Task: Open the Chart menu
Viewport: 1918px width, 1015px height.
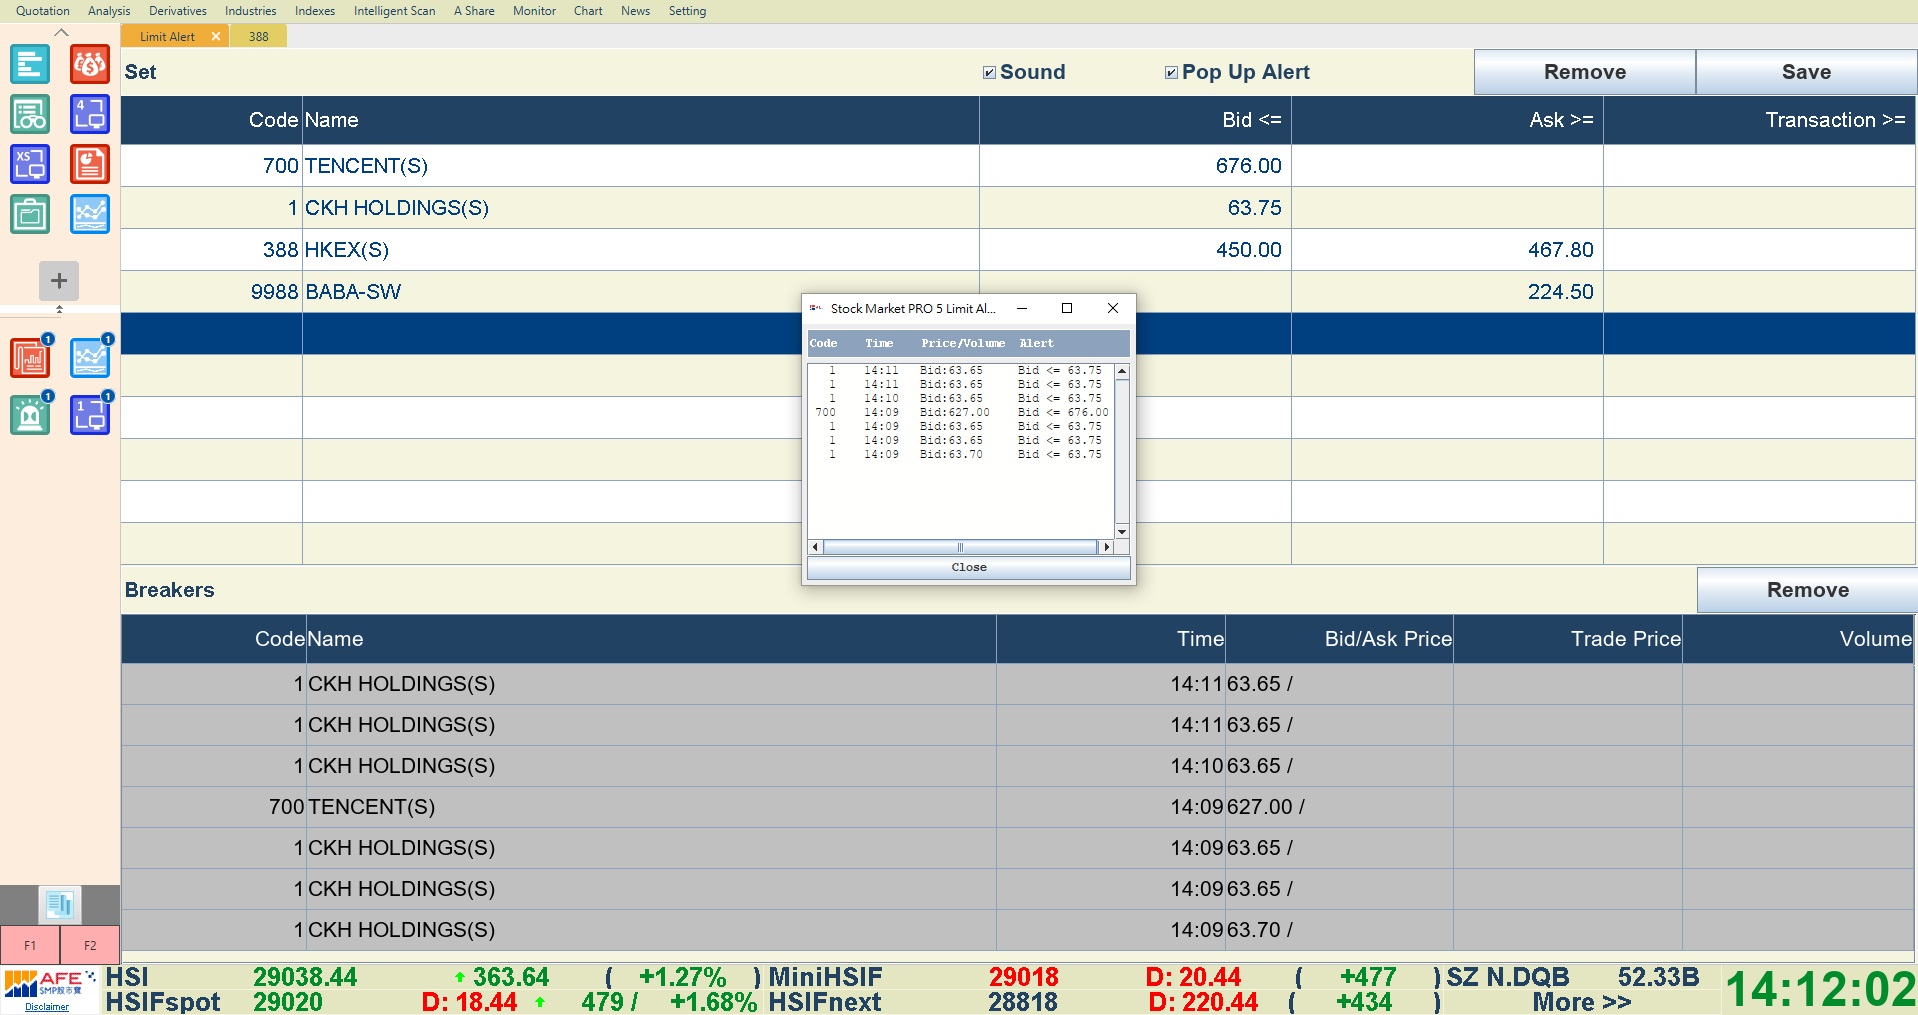Action: 588,11
